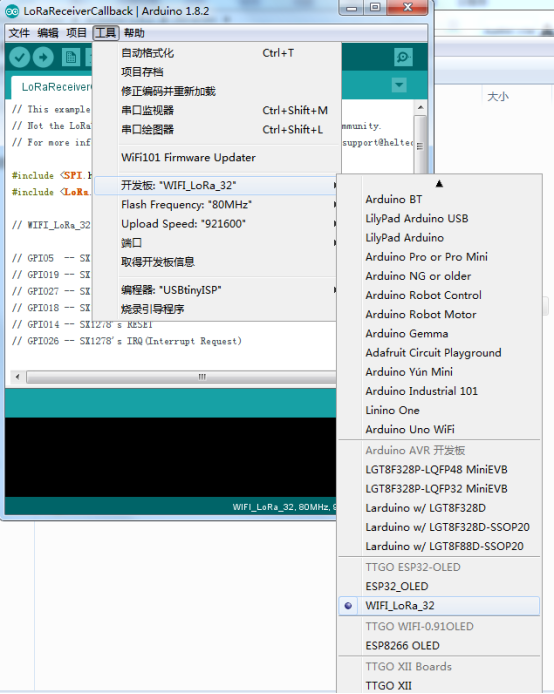The width and height of the screenshot is (554, 694).
Task: Click the scroll-up arrow atop boards list
Action: click(439, 184)
